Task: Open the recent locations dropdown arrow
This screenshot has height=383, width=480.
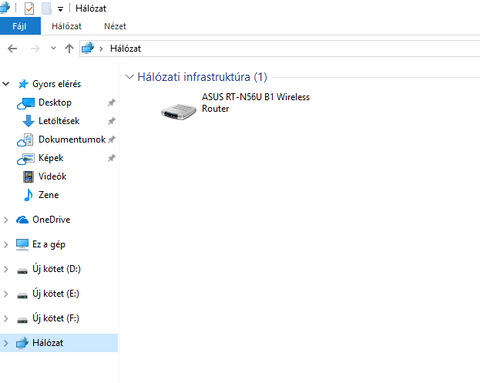Action: [53, 49]
